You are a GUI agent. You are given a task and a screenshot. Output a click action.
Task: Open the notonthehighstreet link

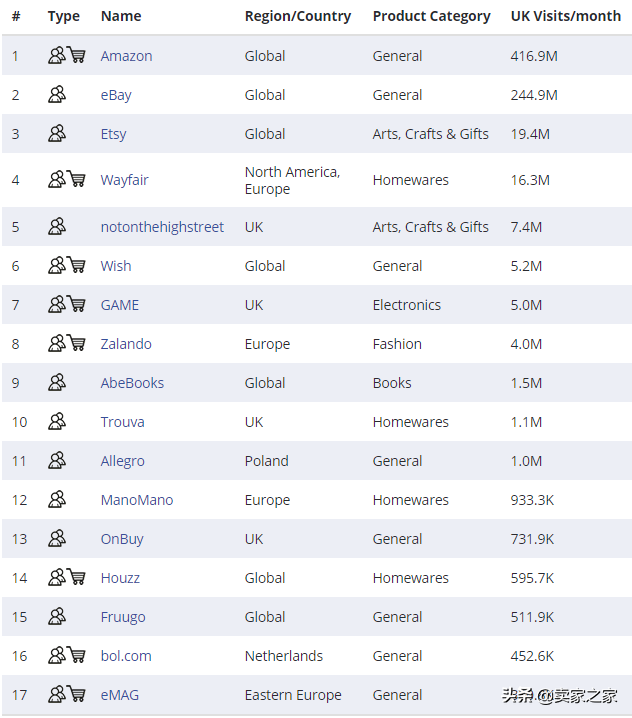tap(162, 227)
